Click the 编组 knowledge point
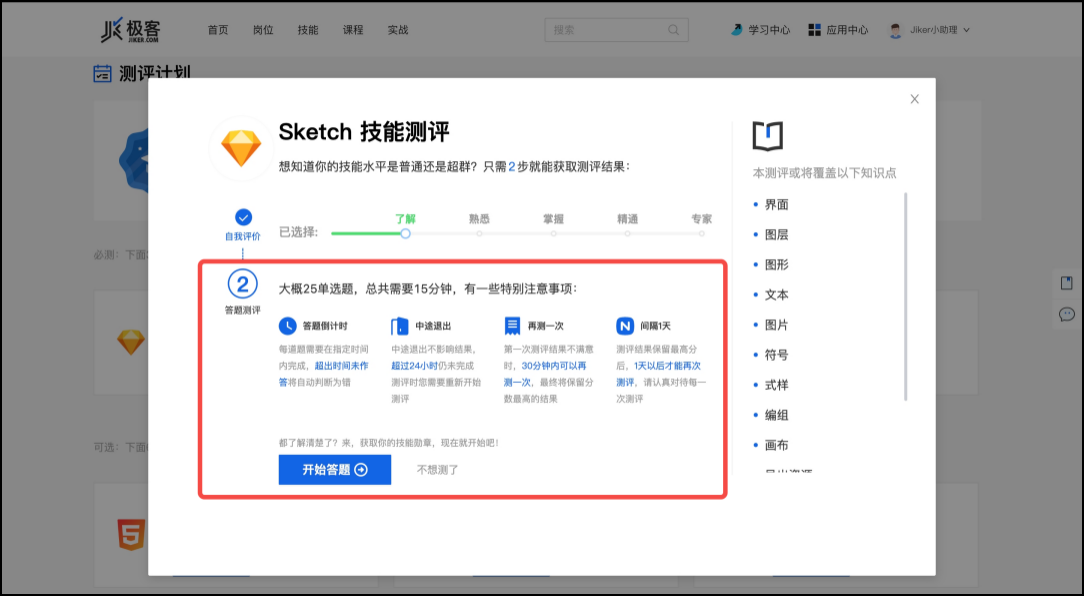 [776, 415]
